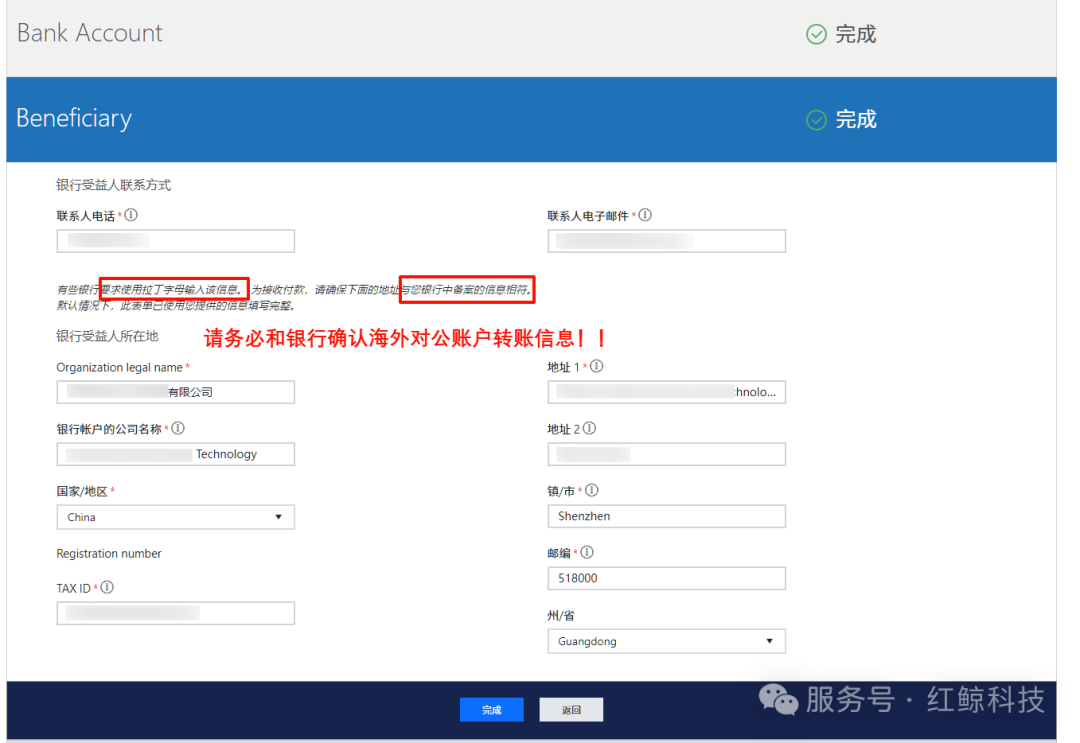Click 完成 status text beside Bank Account
1080x743 pixels.
(x=855, y=34)
